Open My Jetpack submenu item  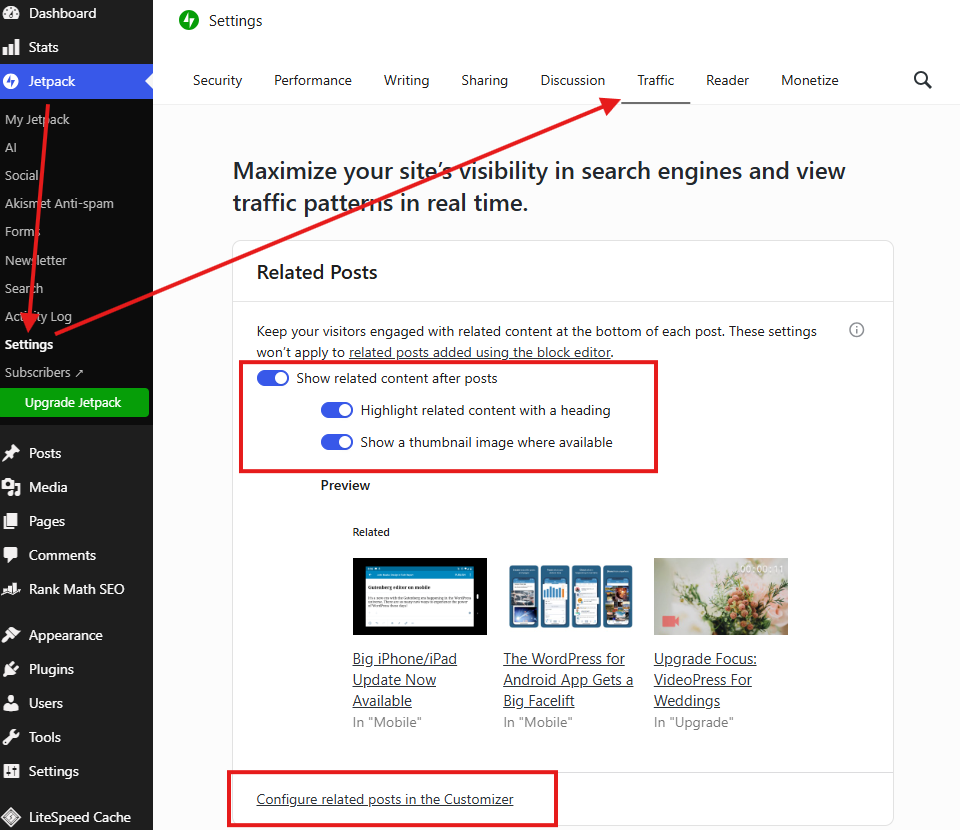pos(37,119)
